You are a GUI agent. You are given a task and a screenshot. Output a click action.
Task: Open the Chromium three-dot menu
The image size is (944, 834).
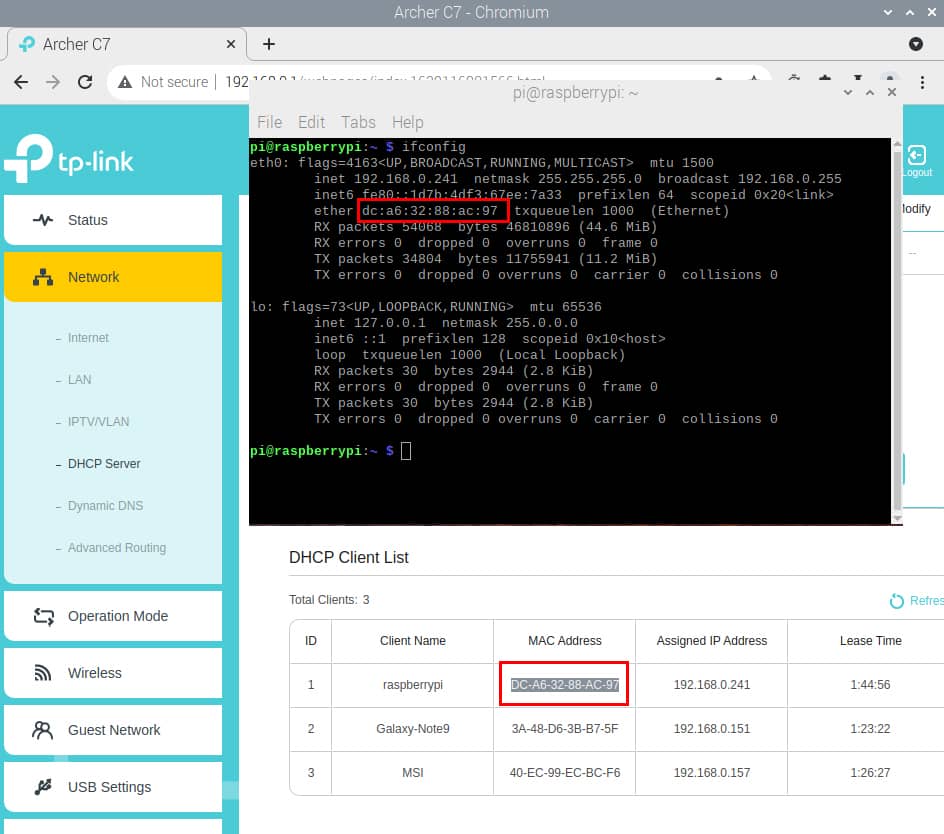click(922, 82)
